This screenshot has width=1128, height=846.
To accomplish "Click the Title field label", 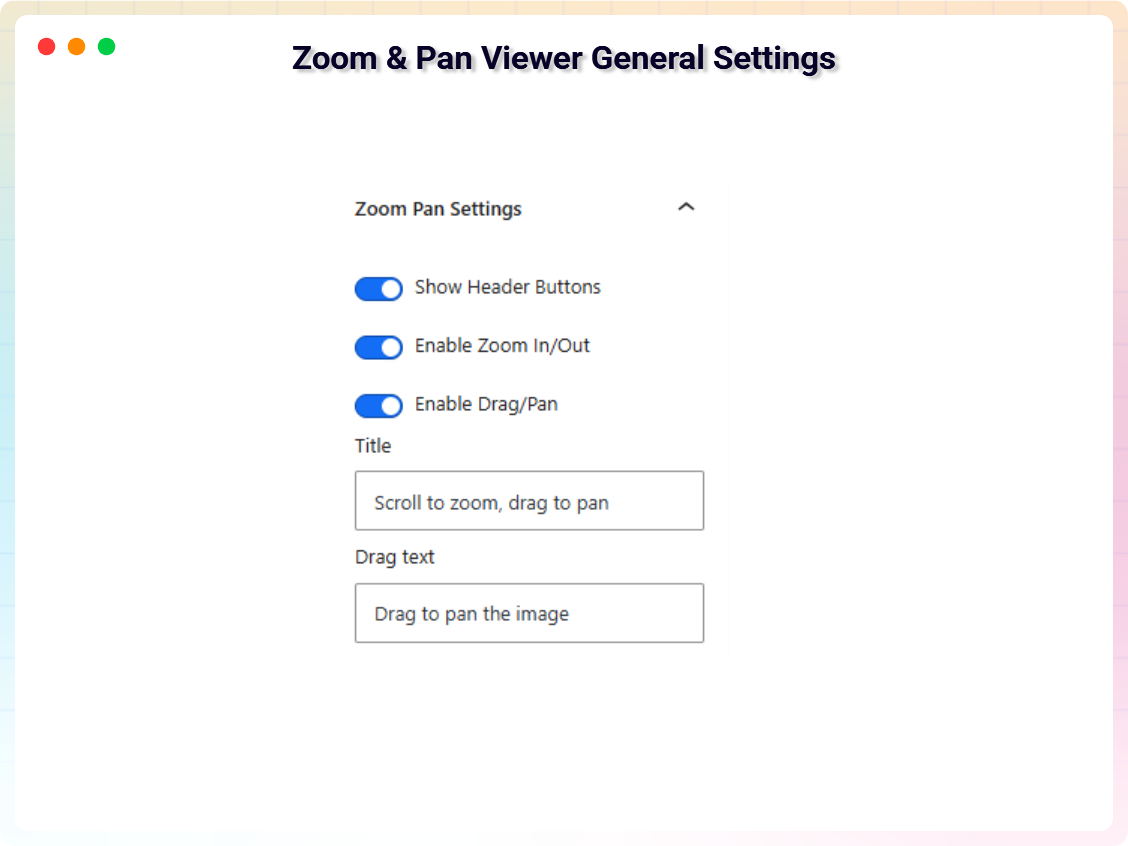I will point(372,446).
